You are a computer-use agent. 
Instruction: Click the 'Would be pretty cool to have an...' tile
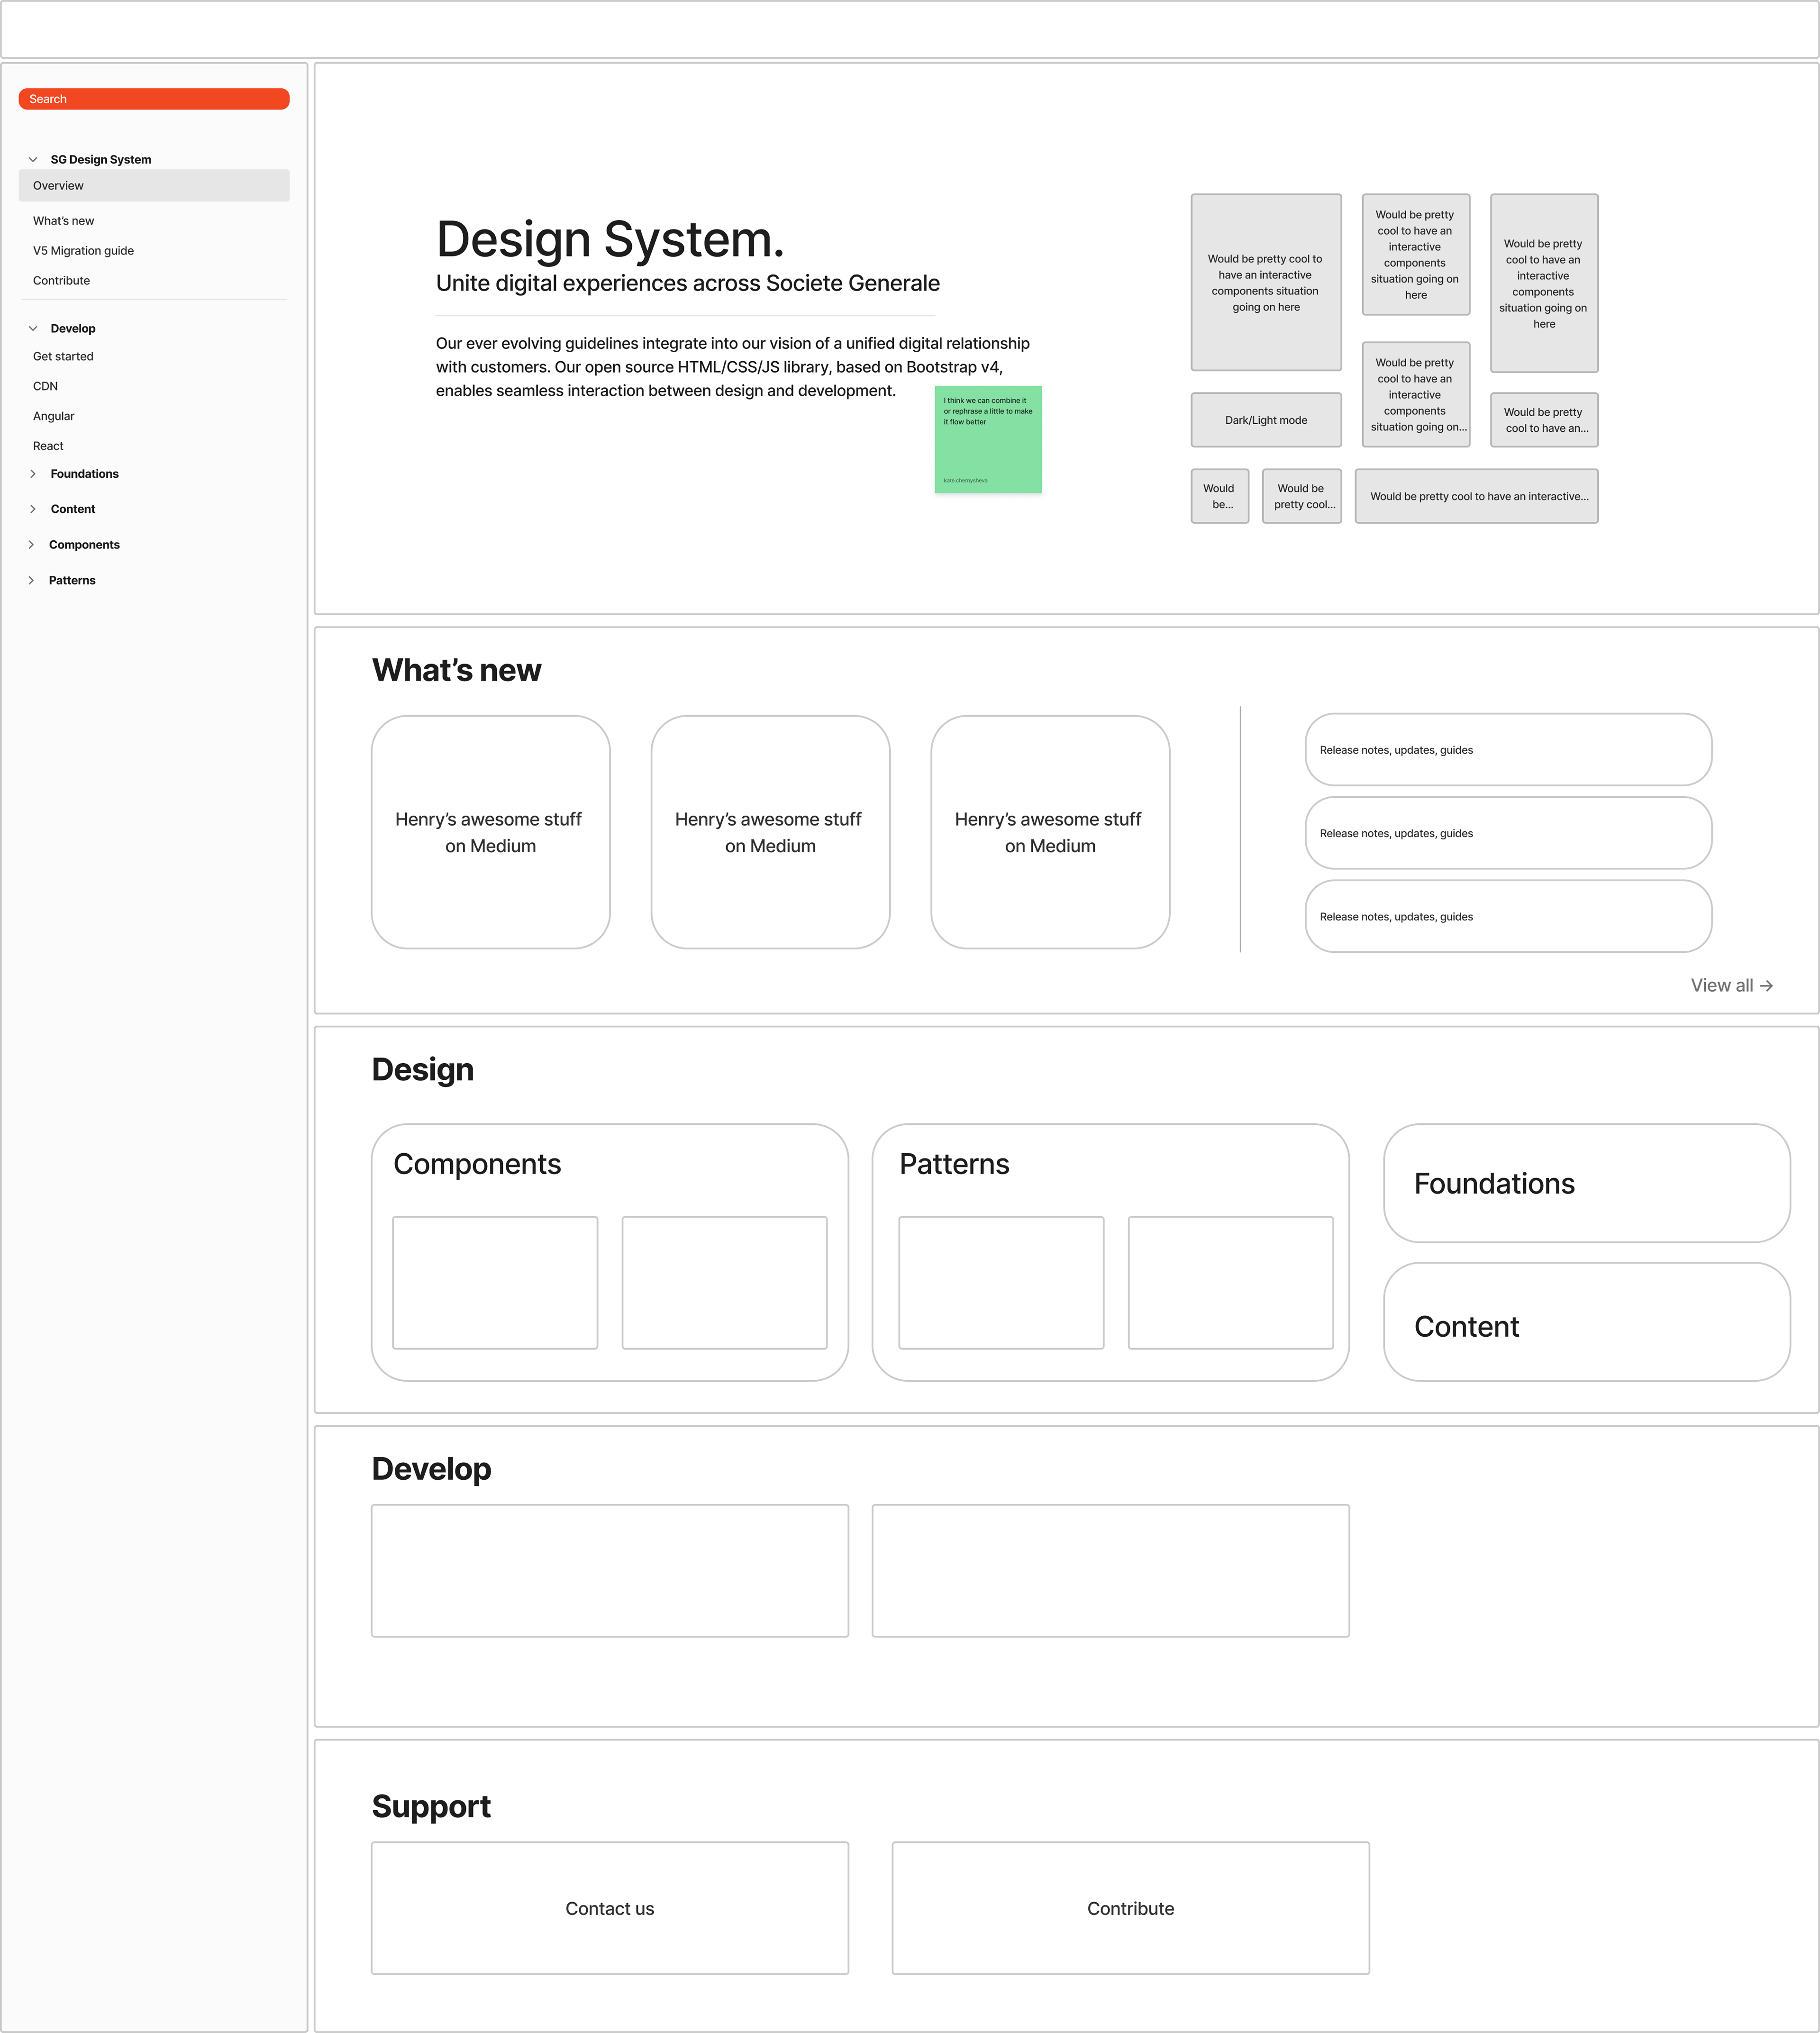[x=1545, y=420]
